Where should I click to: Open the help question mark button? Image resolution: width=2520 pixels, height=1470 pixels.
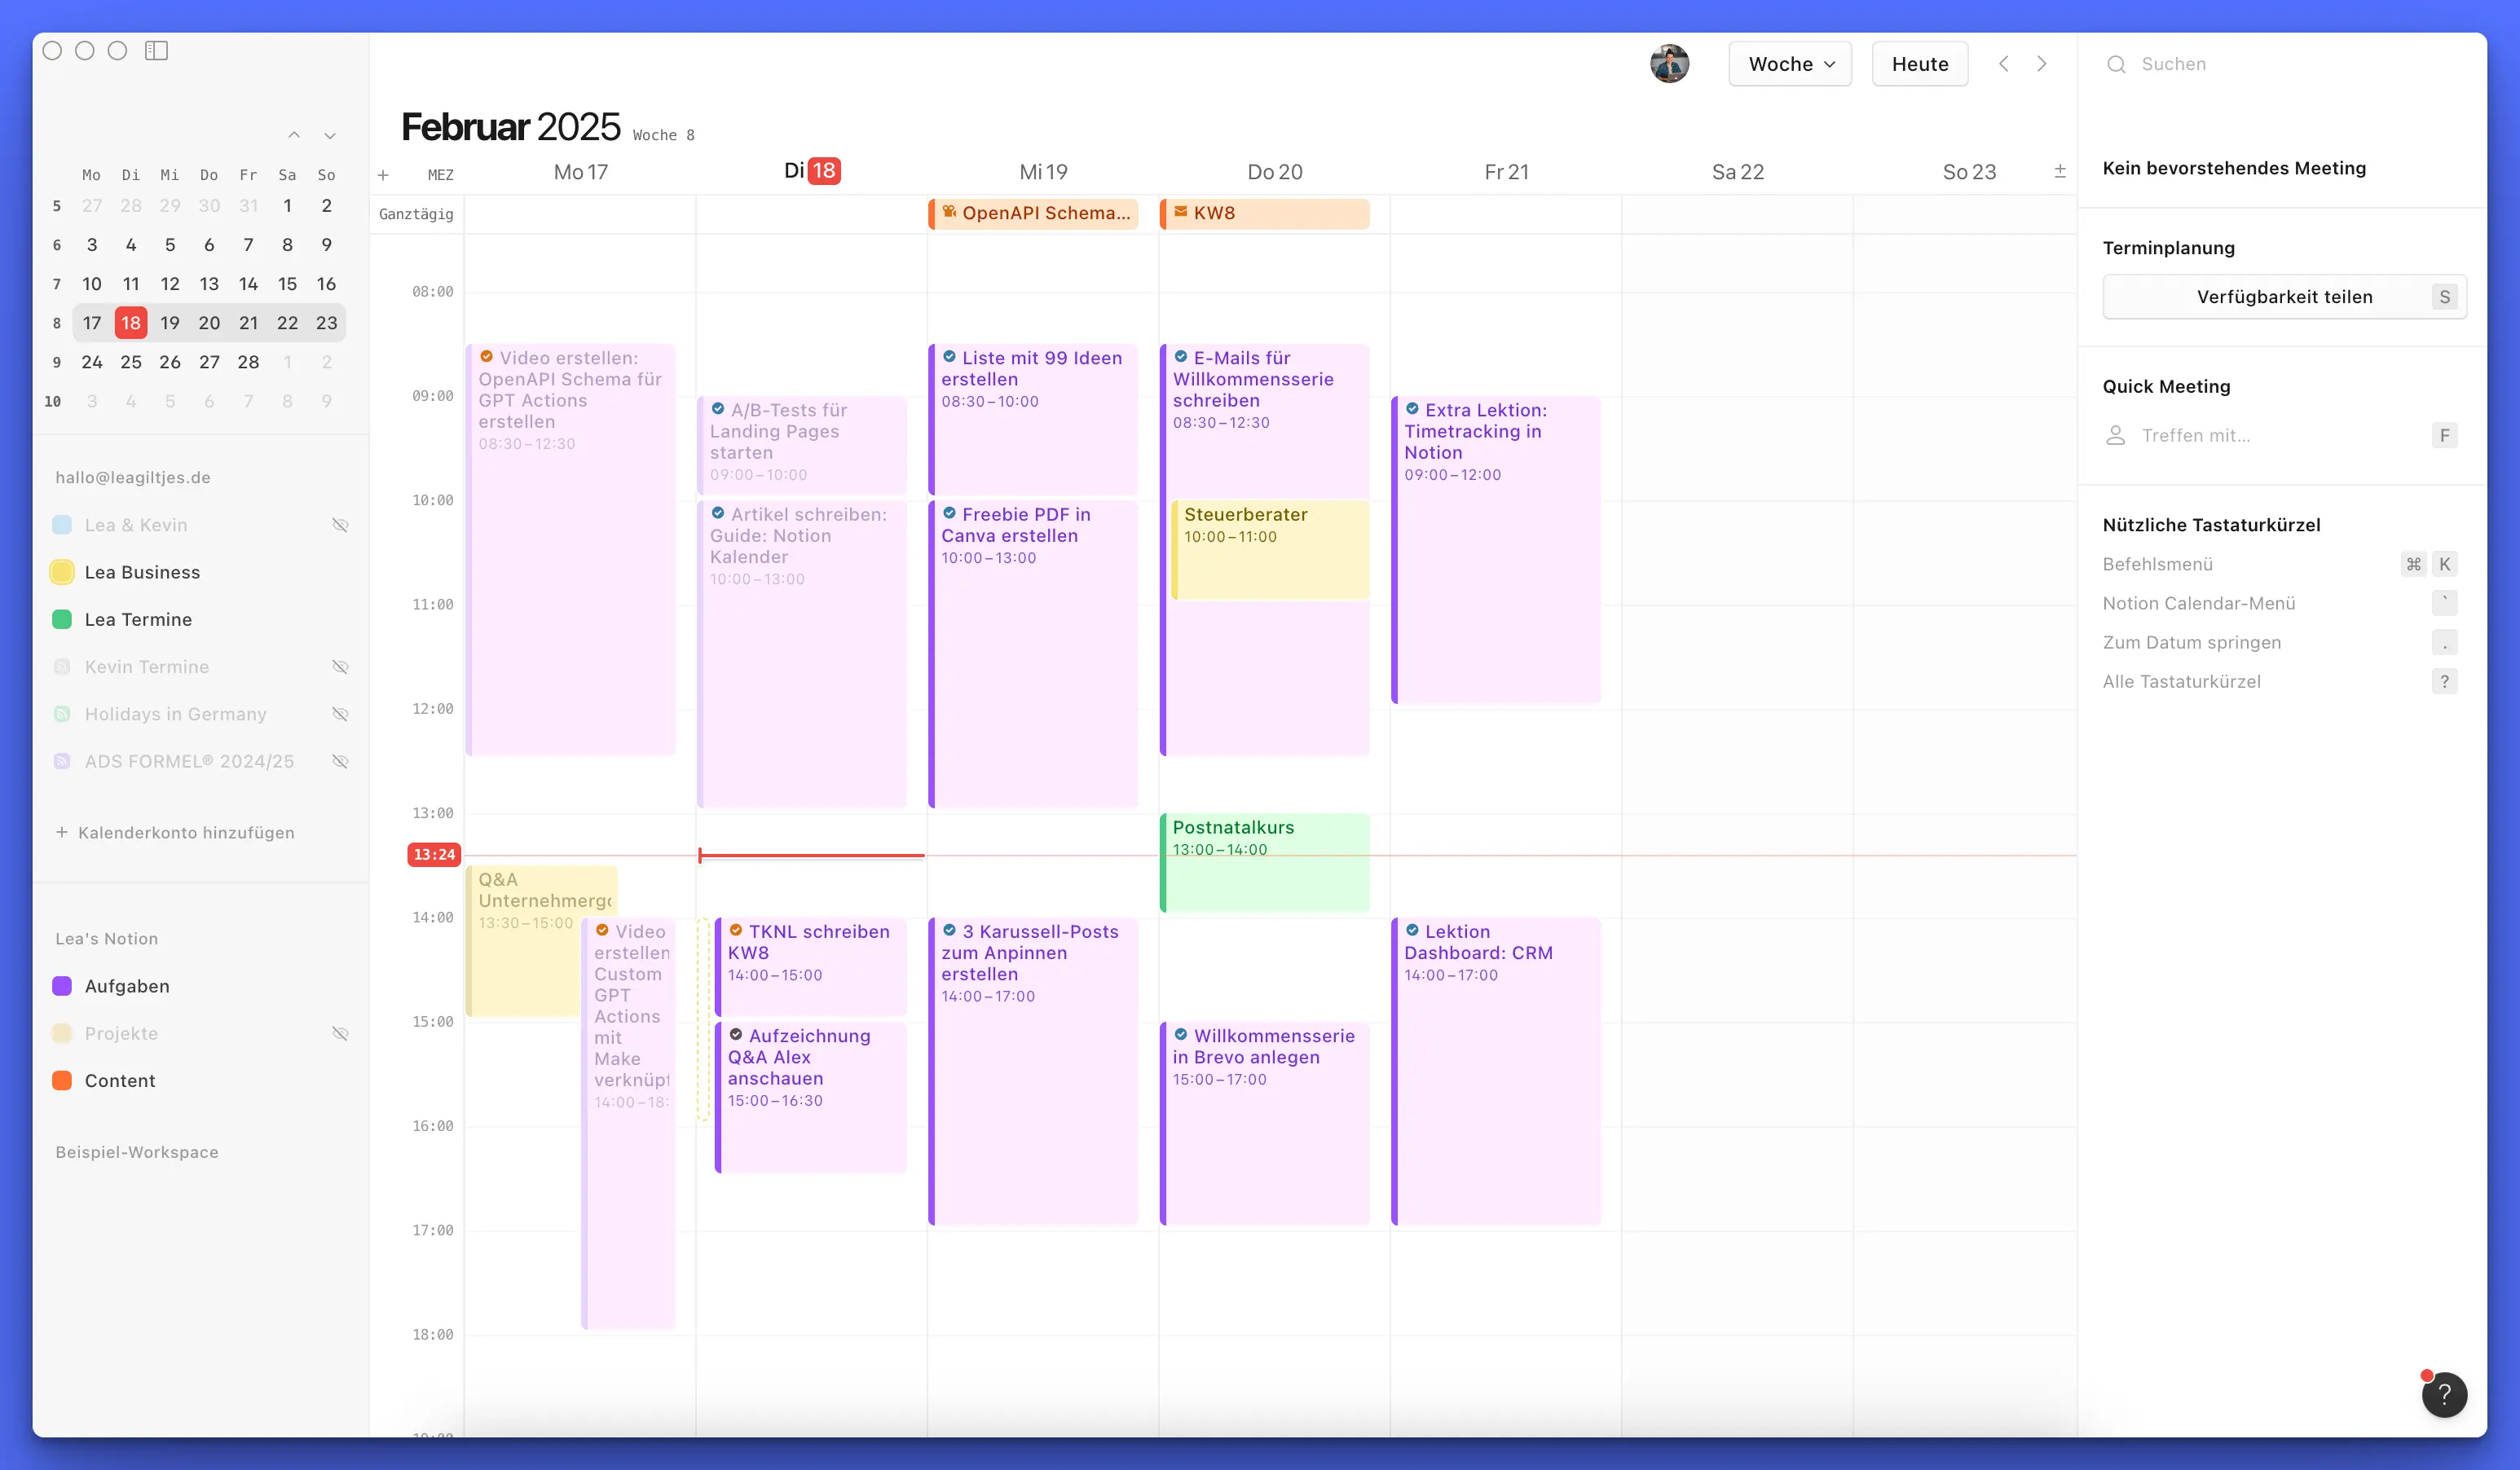pos(2443,1394)
